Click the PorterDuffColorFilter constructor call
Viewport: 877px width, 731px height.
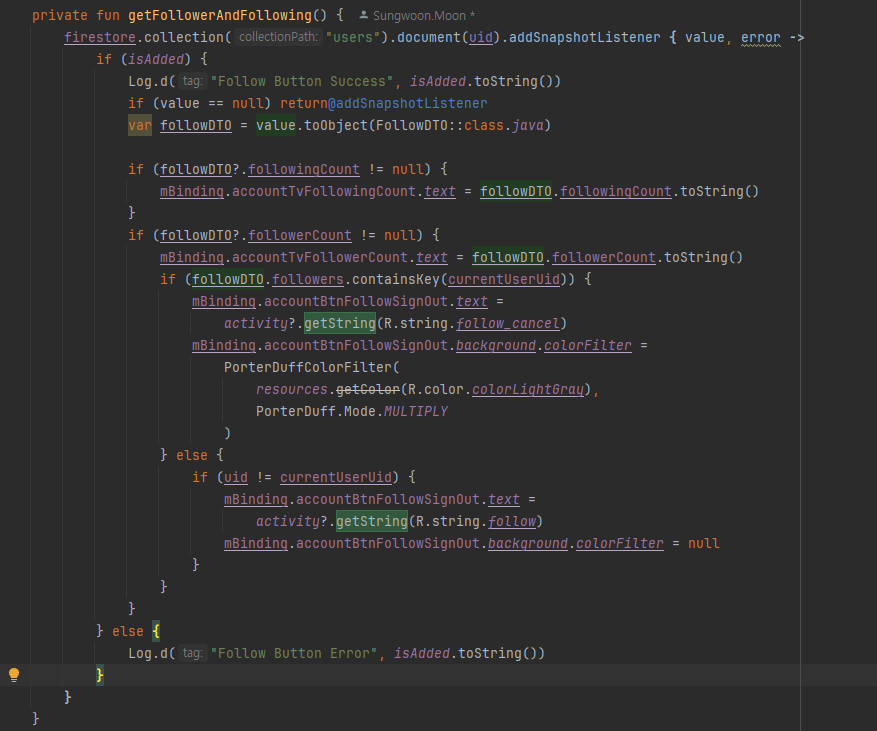click(x=308, y=367)
